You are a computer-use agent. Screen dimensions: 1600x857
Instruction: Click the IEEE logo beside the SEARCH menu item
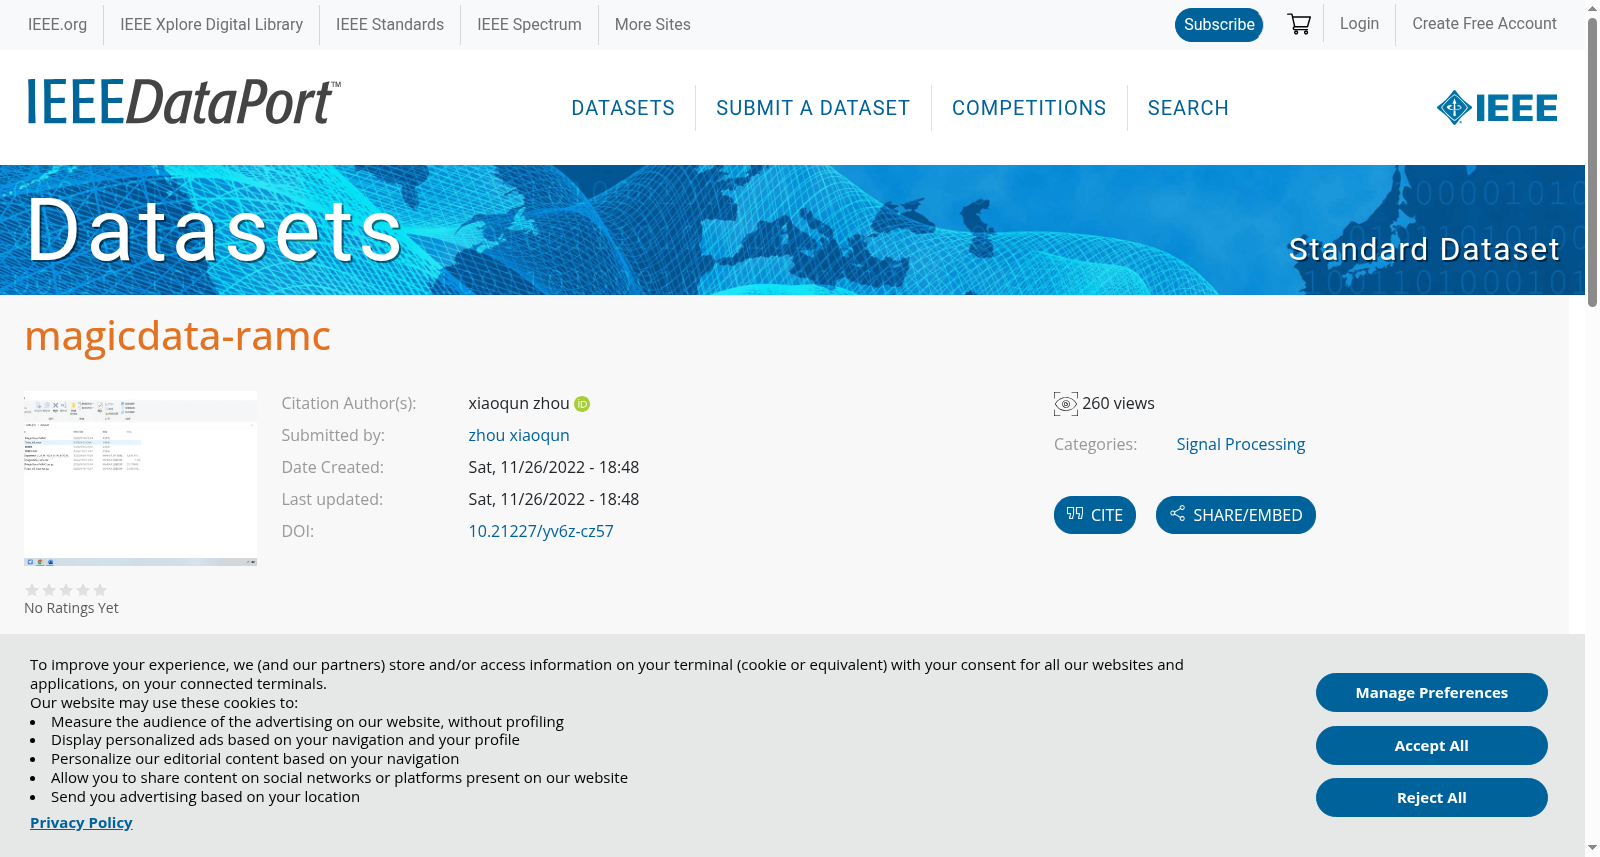coord(1497,108)
